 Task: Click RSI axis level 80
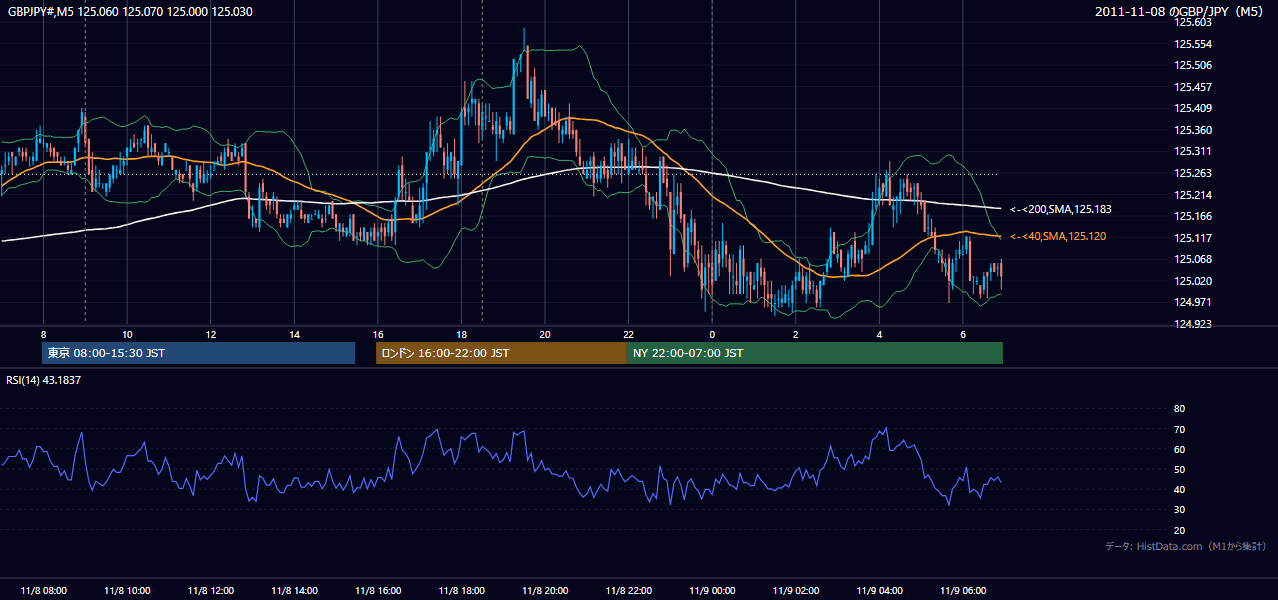click(1179, 409)
